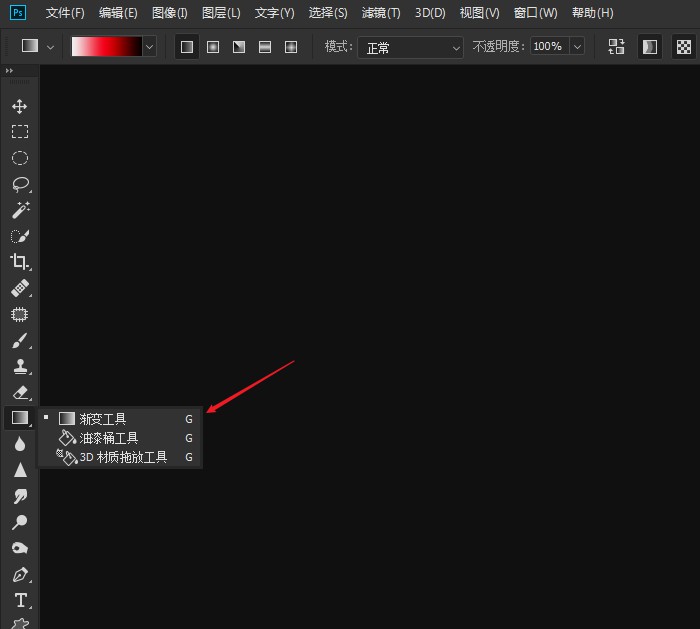Switch to diamond gradient style
The image size is (700, 629).
point(291,46)
